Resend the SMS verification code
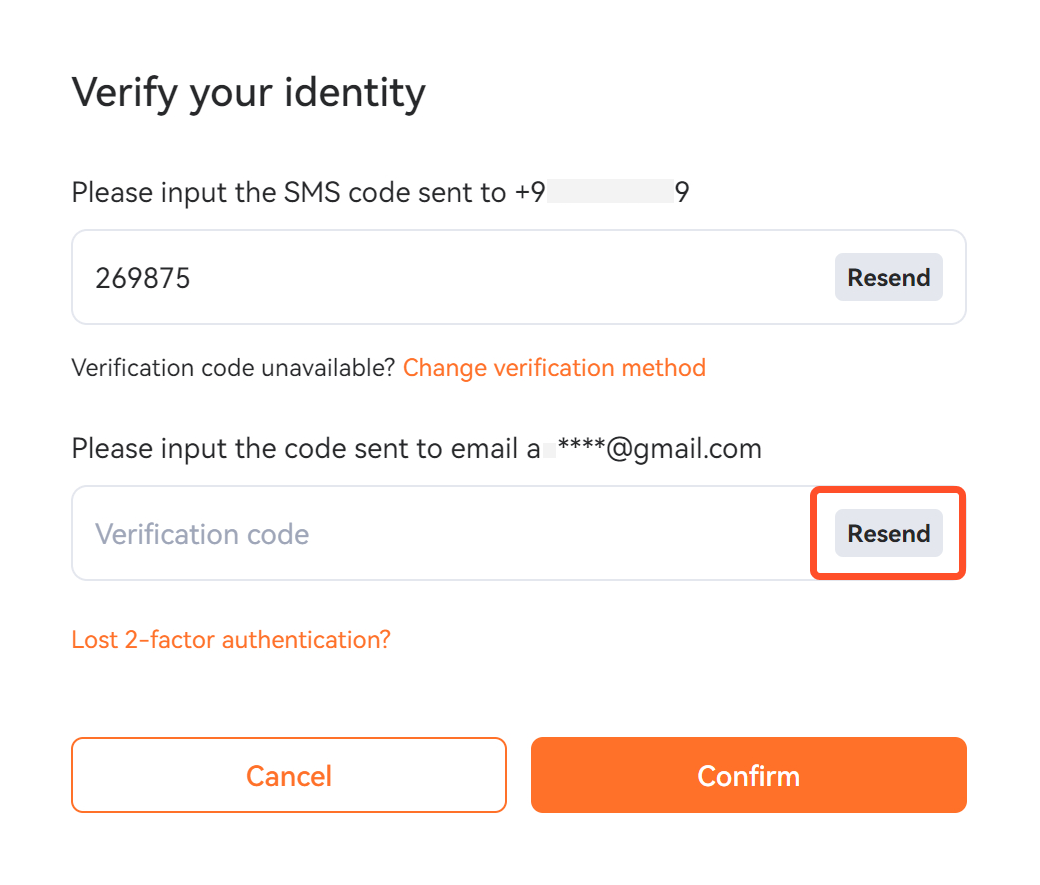Viewport: 1040px width, 885px height. pos(888,278)
